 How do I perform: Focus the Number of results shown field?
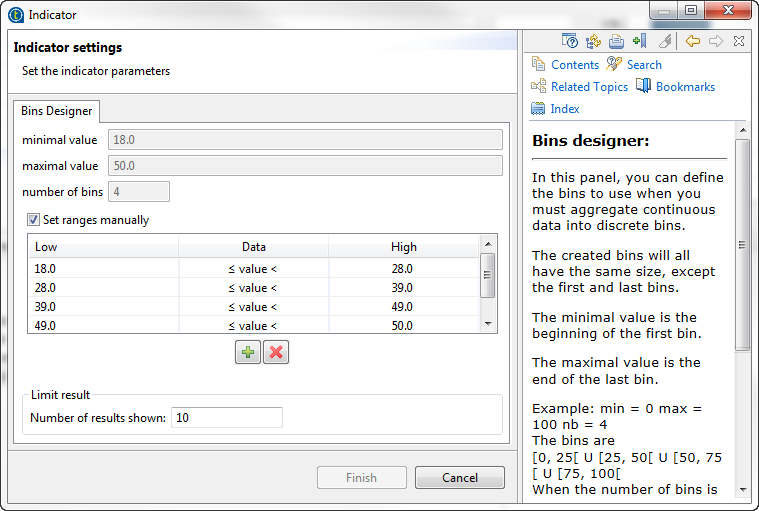(x=227, y=418)
